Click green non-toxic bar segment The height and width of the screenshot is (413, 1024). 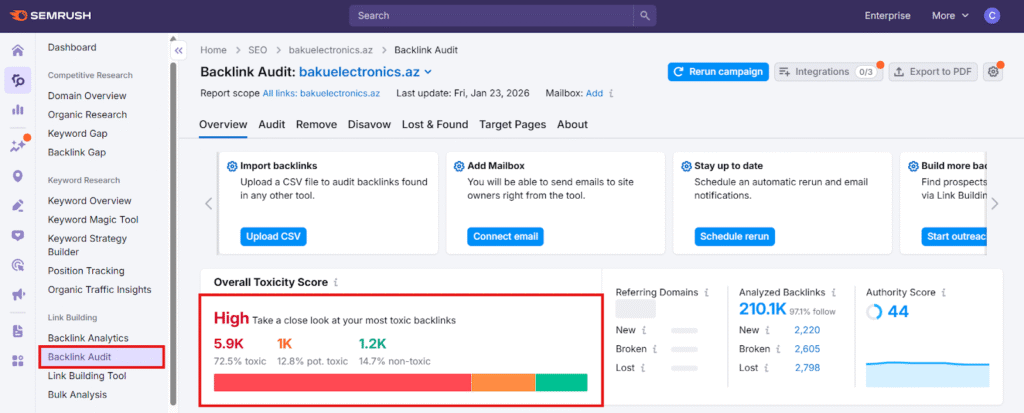click(x=562, y=382)
